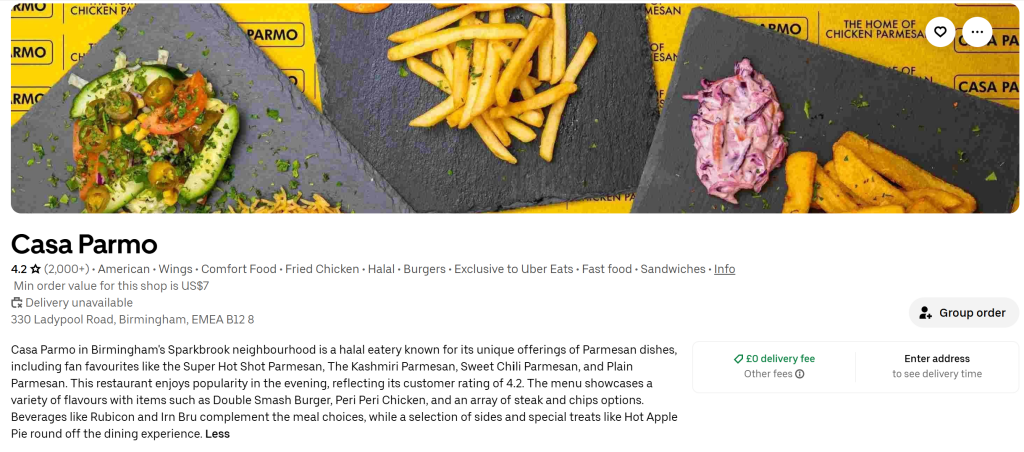The width and height of the screenshot is (1024, 452).
Task: Click the (2,000+) ratings count
Action: click(67, 269)
